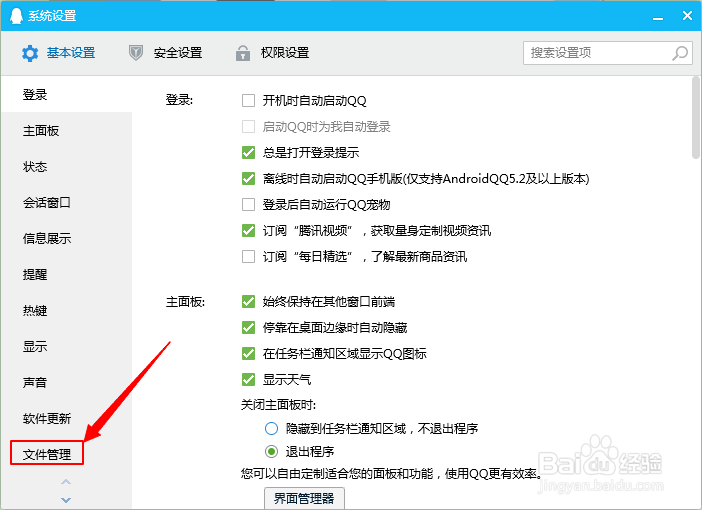Viewport: 702px width, 510px height.
Task: Open 显示 settings in the sidebar
Action: coord(66,347)
